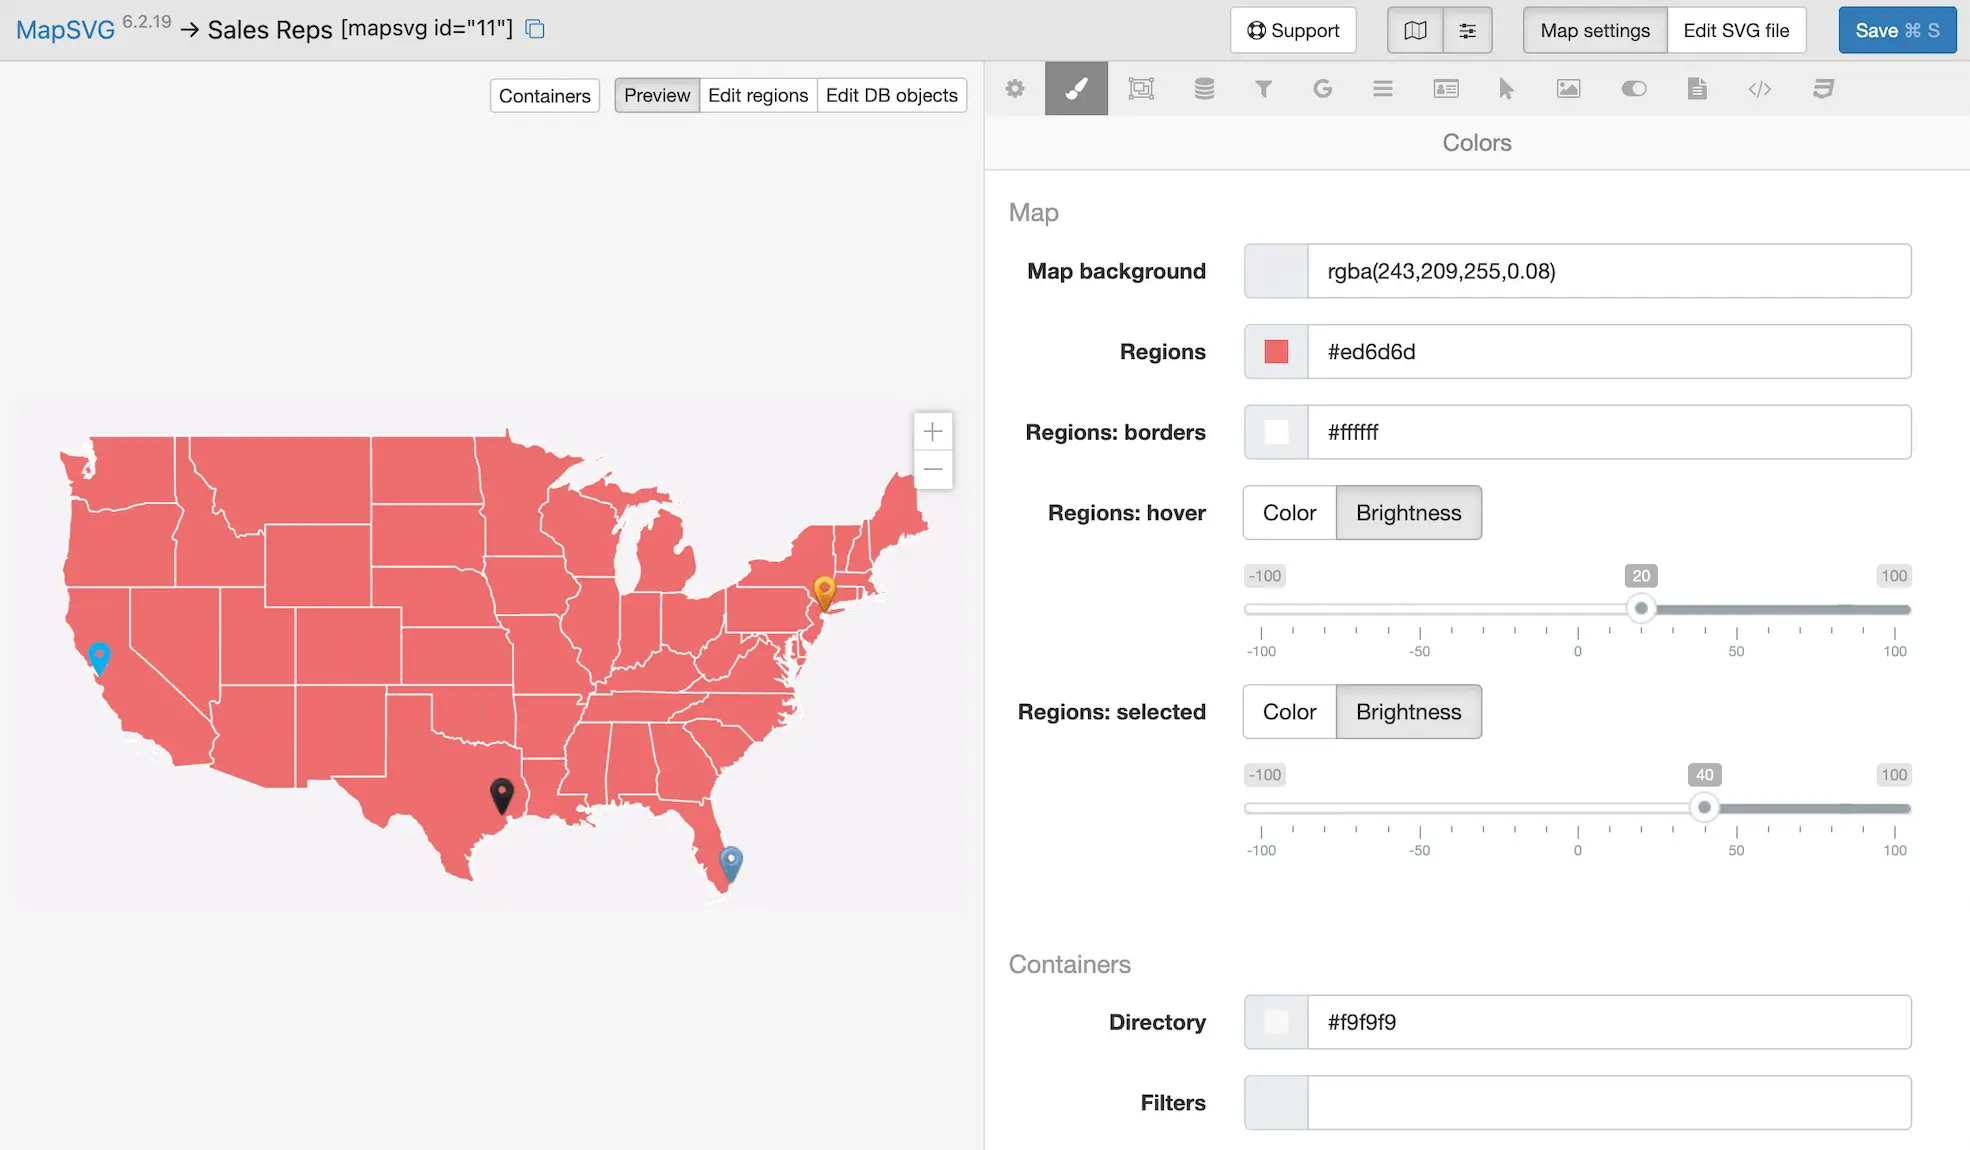
Task: Open the Database tab icon
Action: pos(1204,89)
